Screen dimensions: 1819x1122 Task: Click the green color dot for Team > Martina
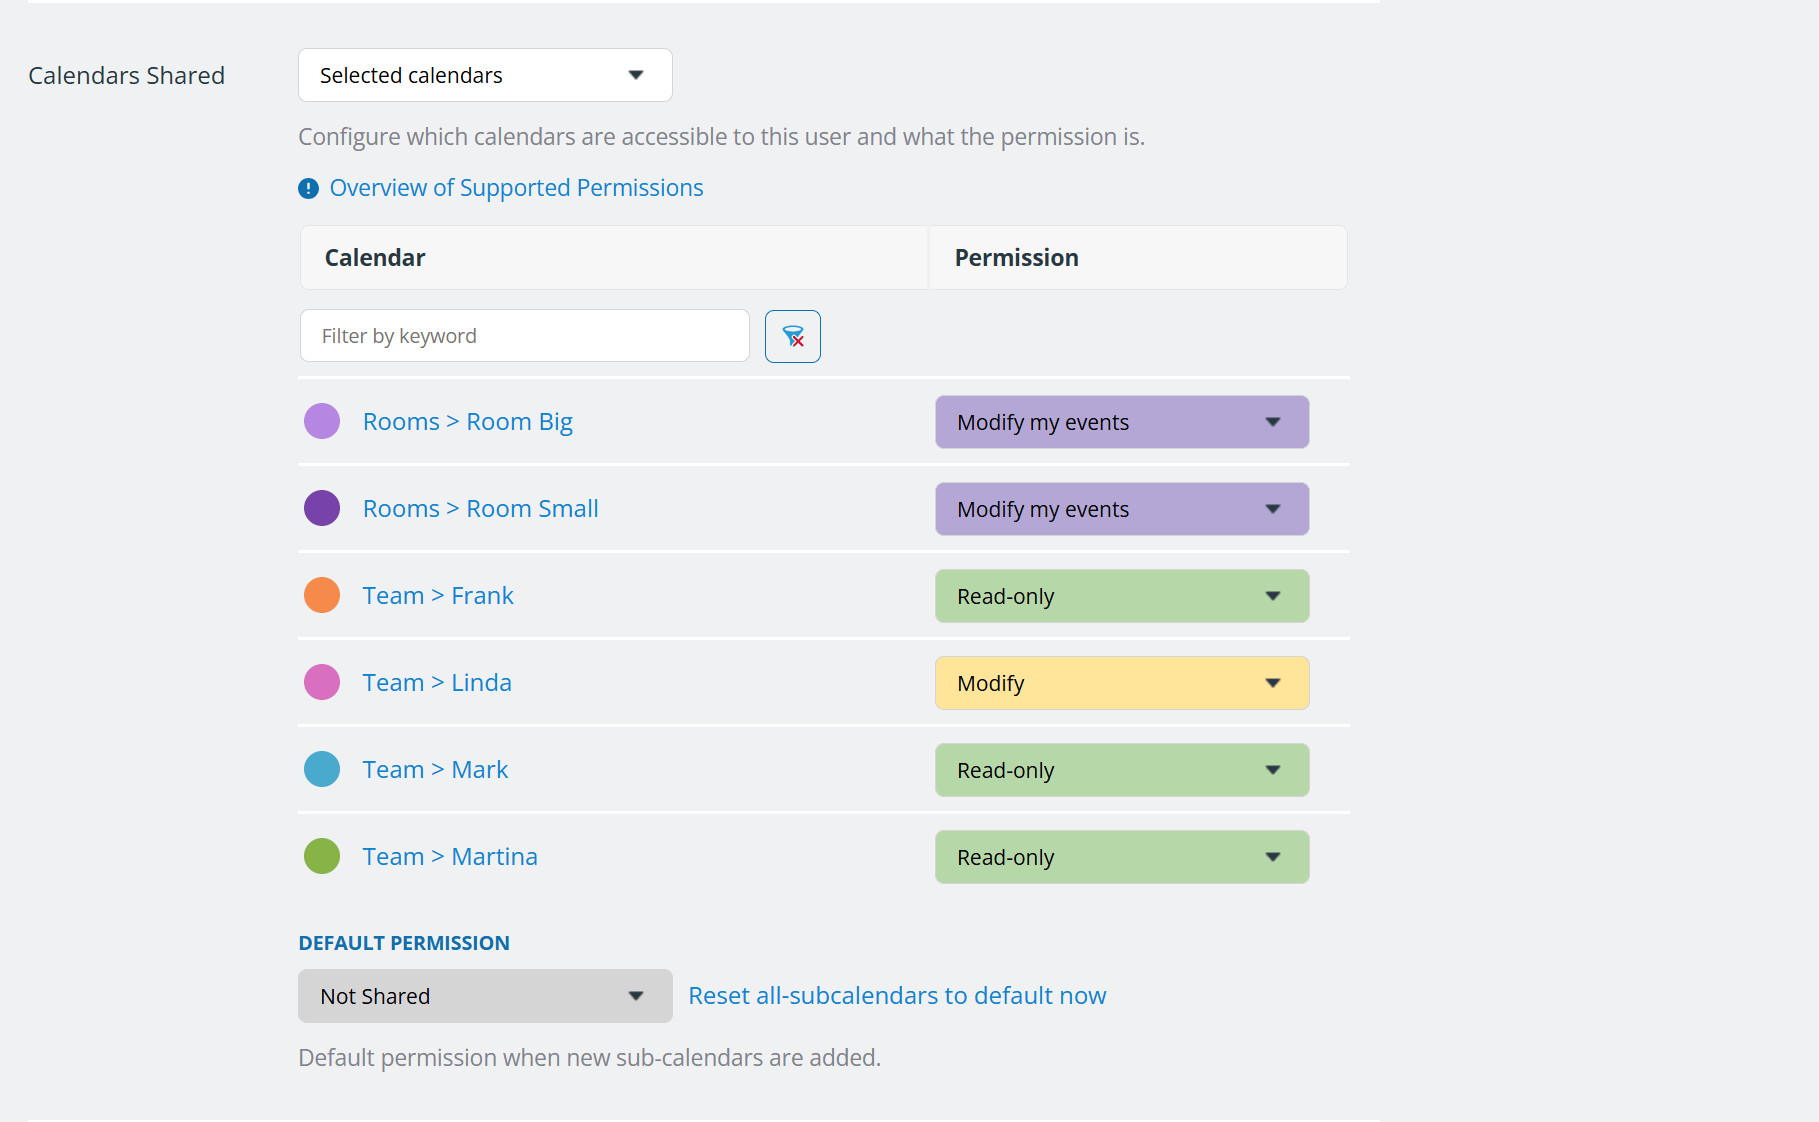tap(321, 856)
